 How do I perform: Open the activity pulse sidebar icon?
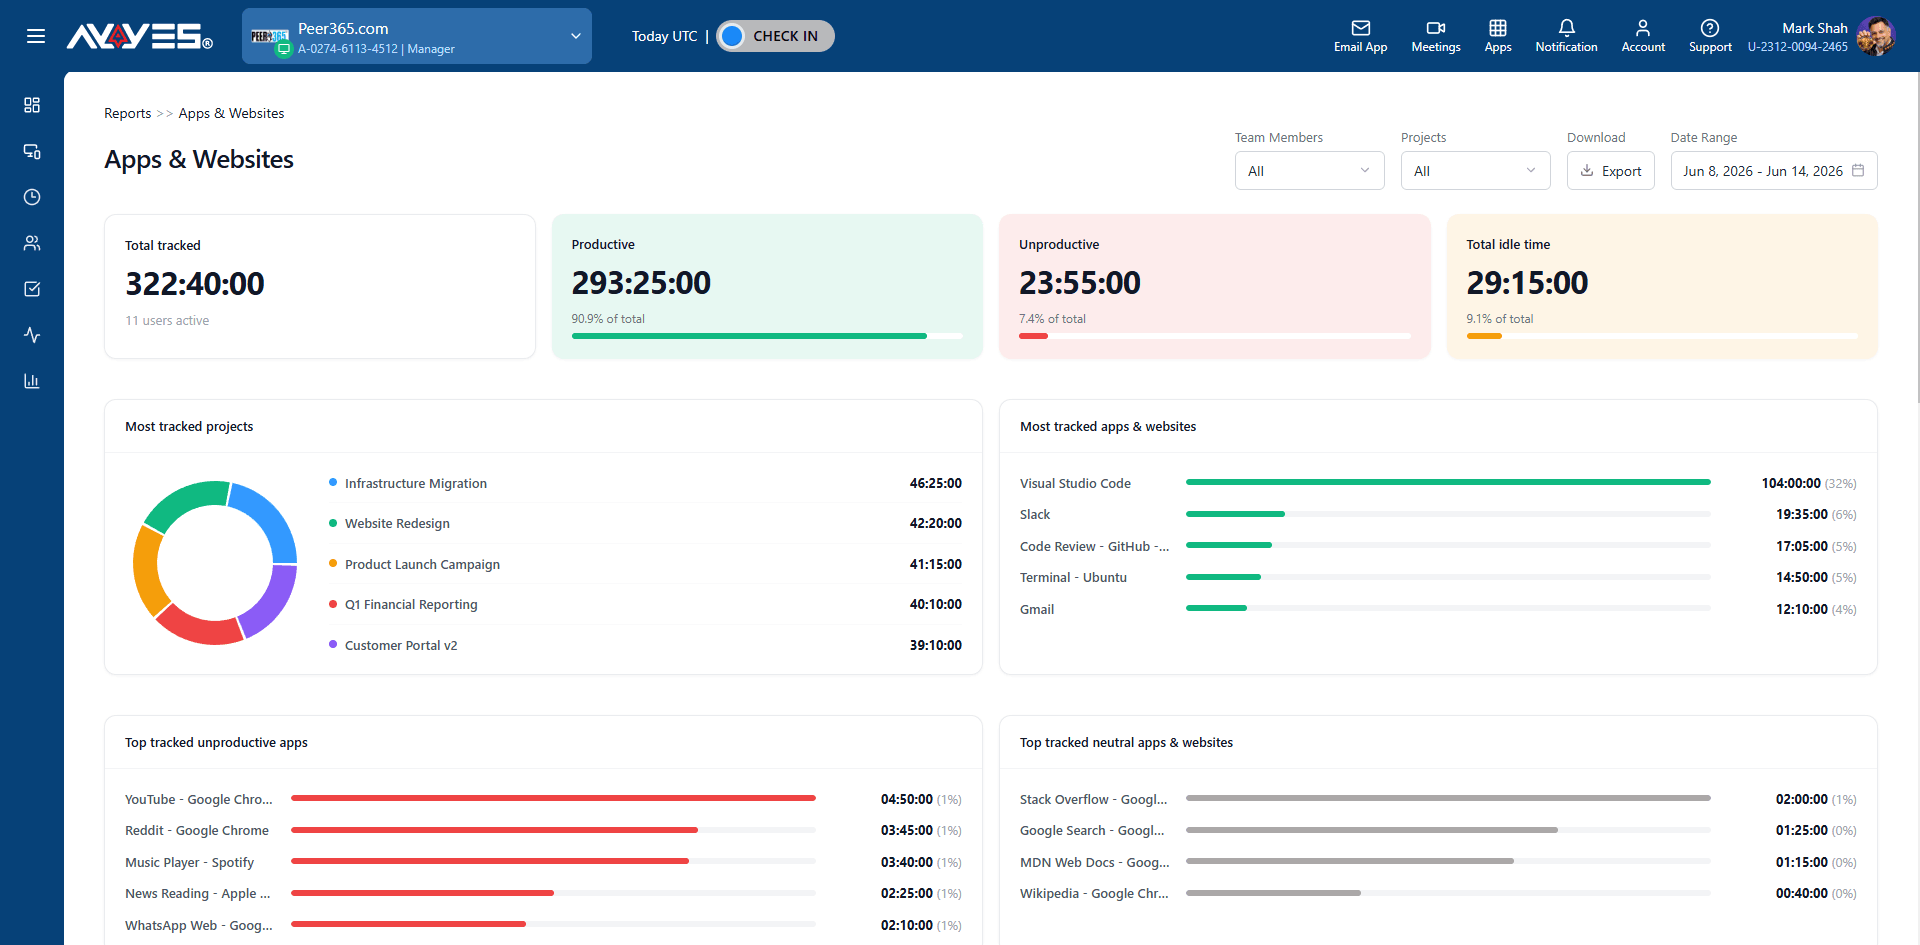32,335
